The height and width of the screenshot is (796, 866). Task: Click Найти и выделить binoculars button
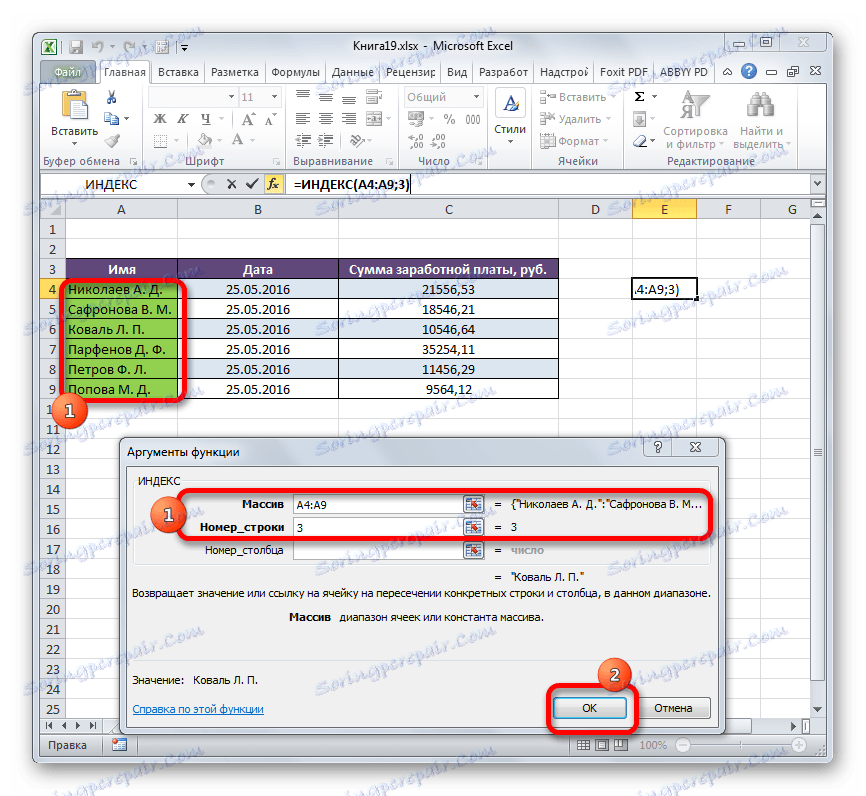pyautogui.click(x=762, y=120)
